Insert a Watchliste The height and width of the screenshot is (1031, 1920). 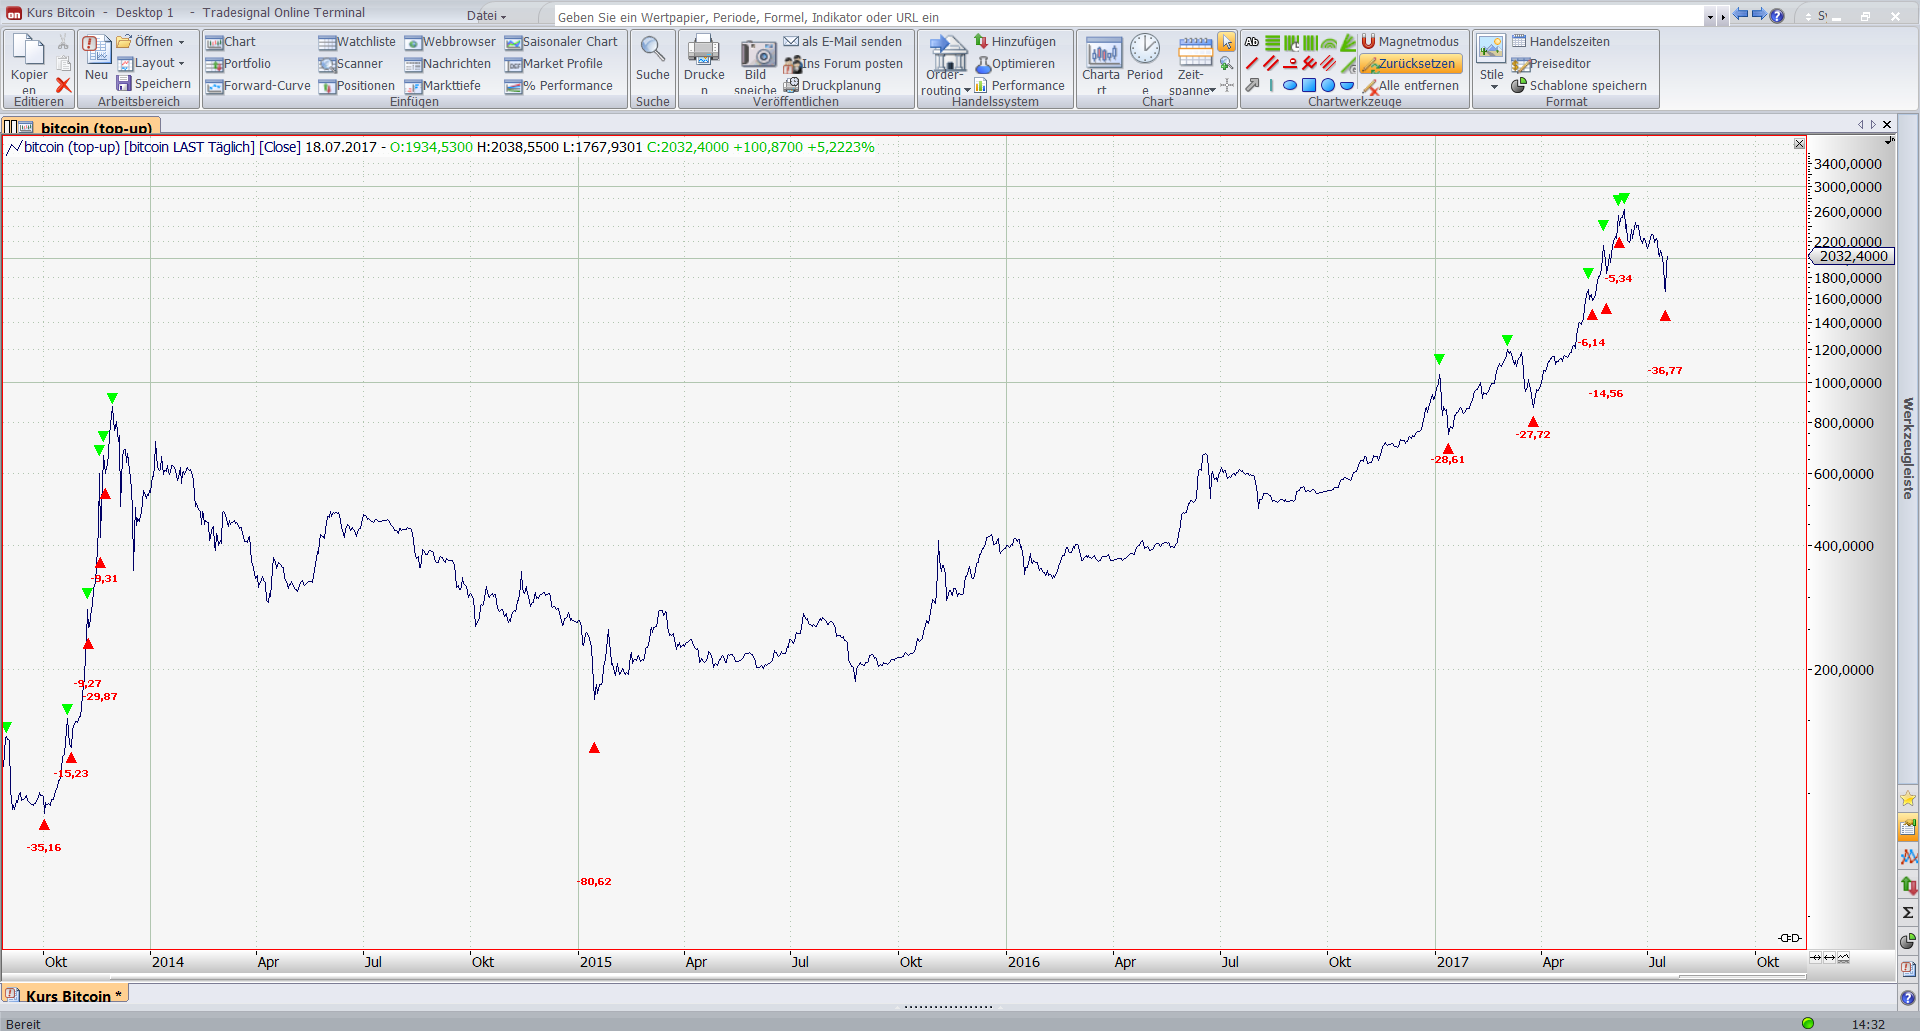[357, 42]
